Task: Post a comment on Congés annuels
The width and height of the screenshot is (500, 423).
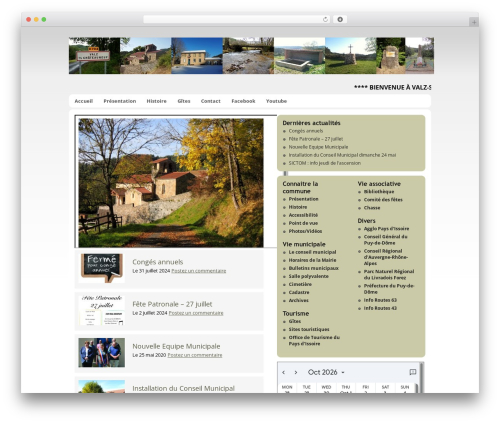Action: pyautogui.click(x=199, y=271)
